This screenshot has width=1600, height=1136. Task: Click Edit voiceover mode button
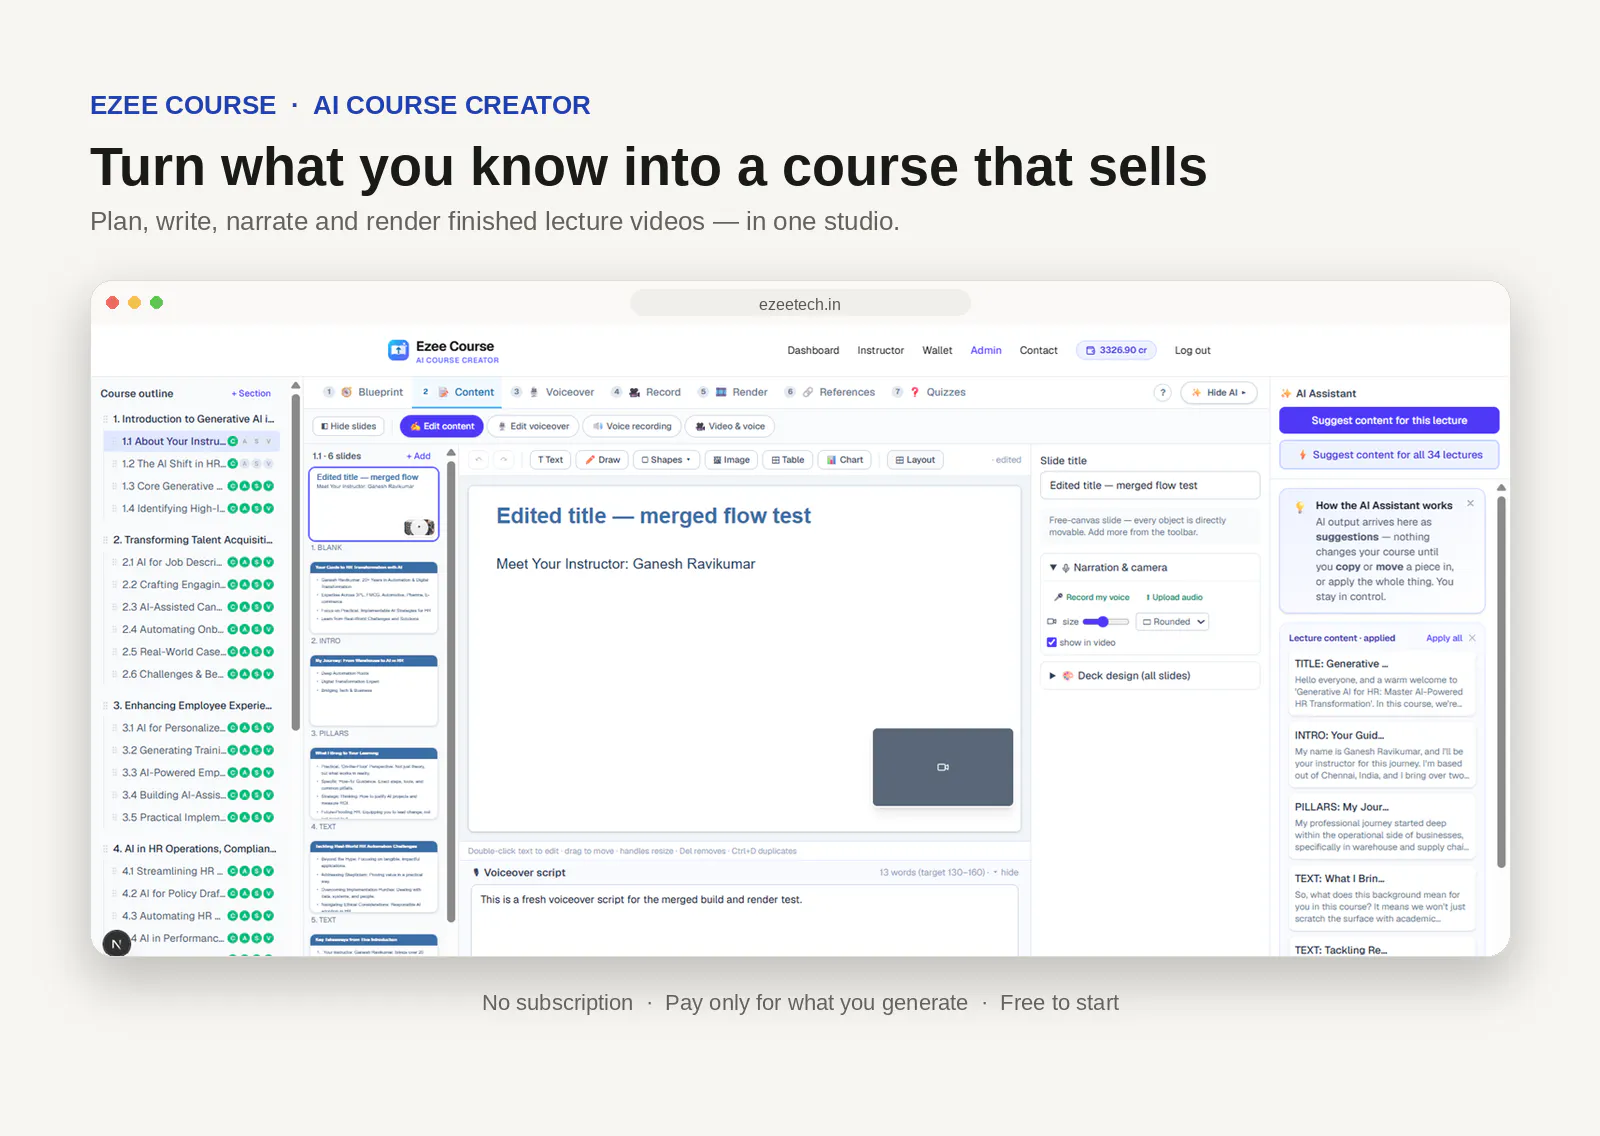click(534, 426)
